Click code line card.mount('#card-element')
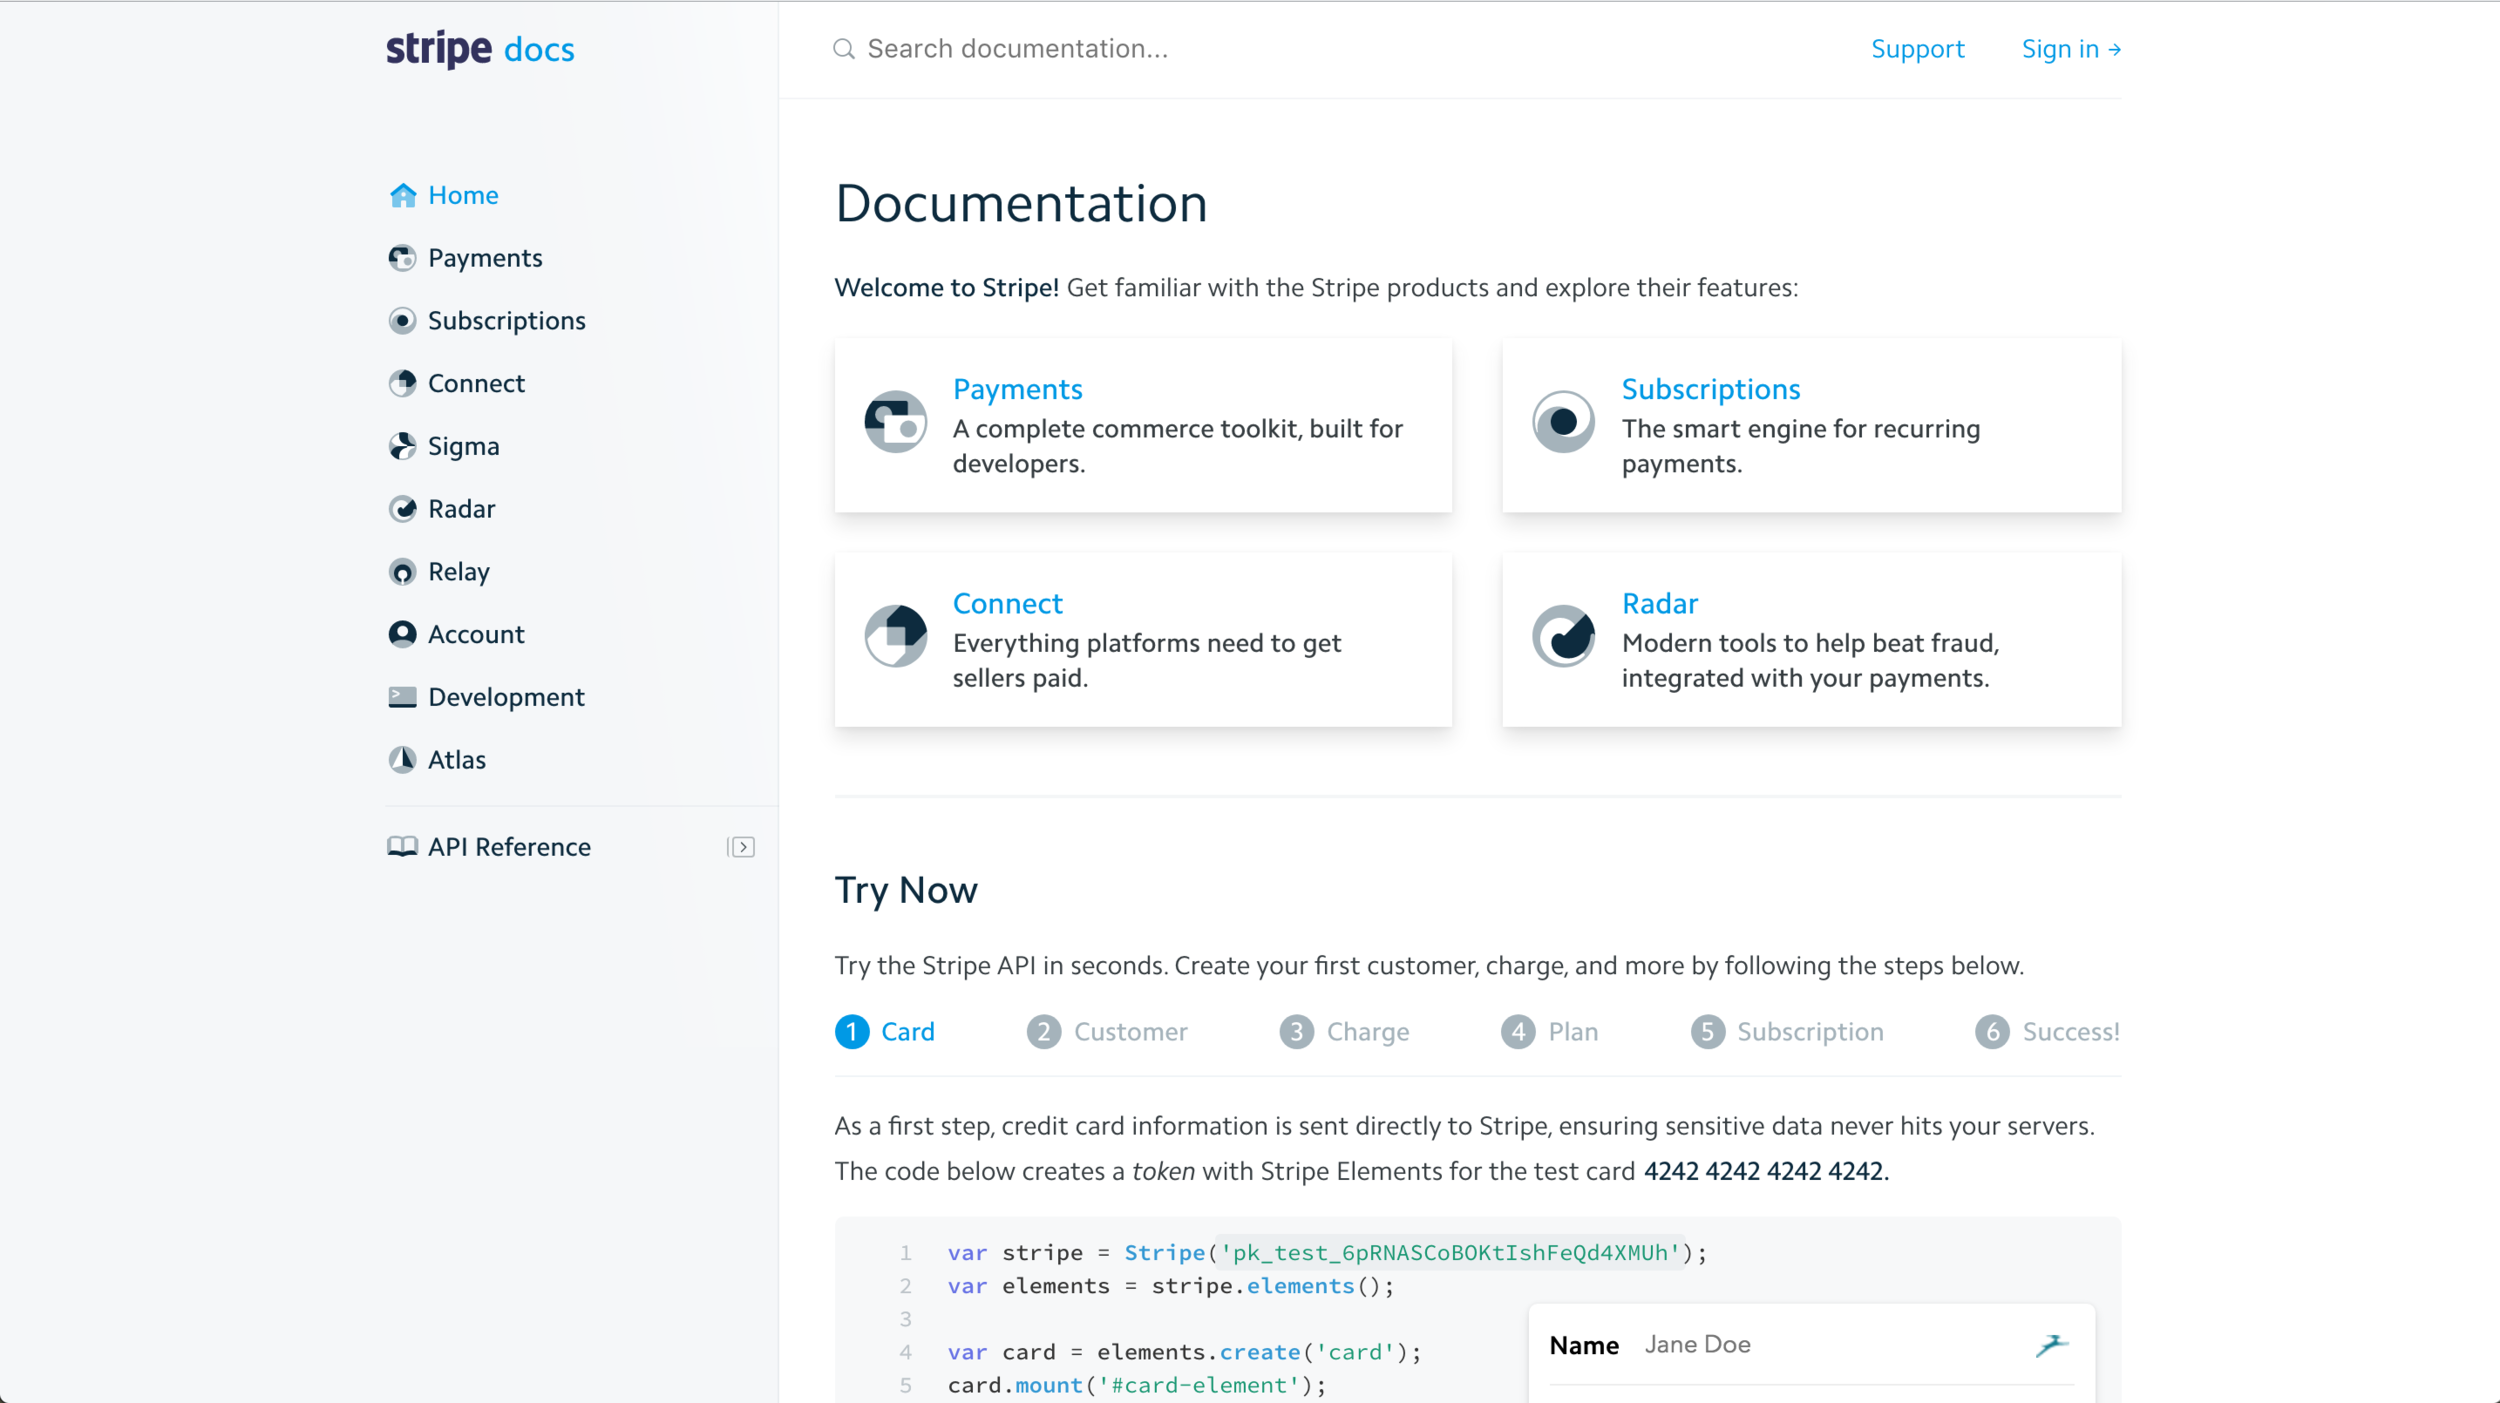 [x=1137, y=1385]
